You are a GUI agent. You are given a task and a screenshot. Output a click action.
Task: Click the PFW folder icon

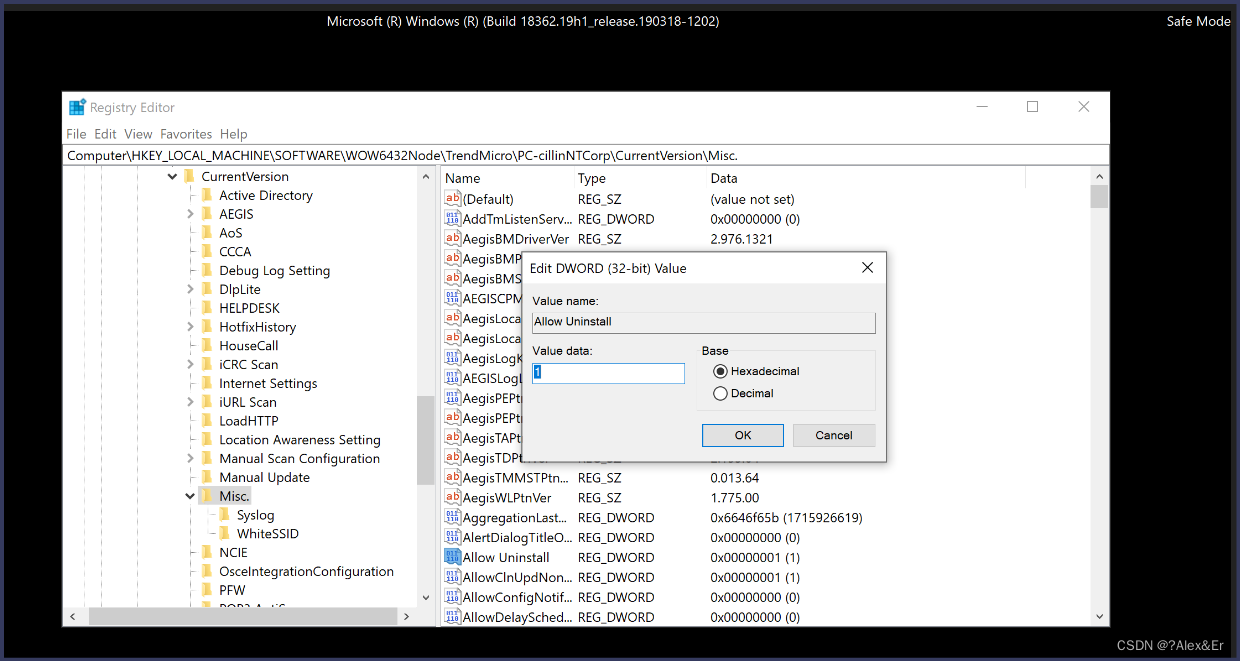pyautogui.click(x=207, y=590)
